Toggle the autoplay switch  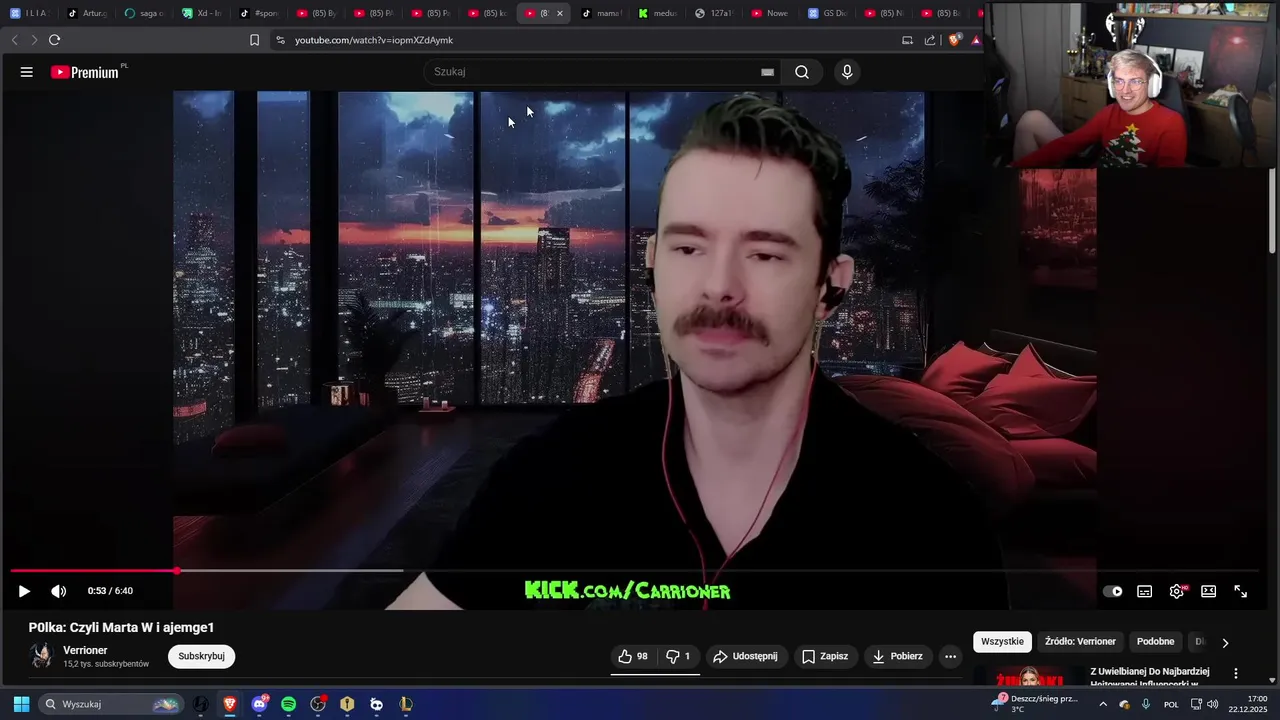(x=1113, y=591)
